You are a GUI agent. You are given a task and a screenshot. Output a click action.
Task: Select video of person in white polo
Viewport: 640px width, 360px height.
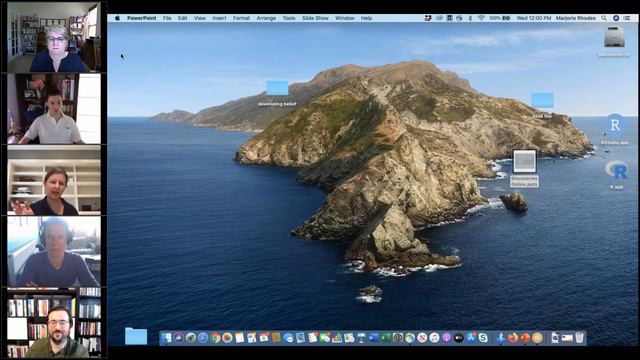tap(54, 109)
